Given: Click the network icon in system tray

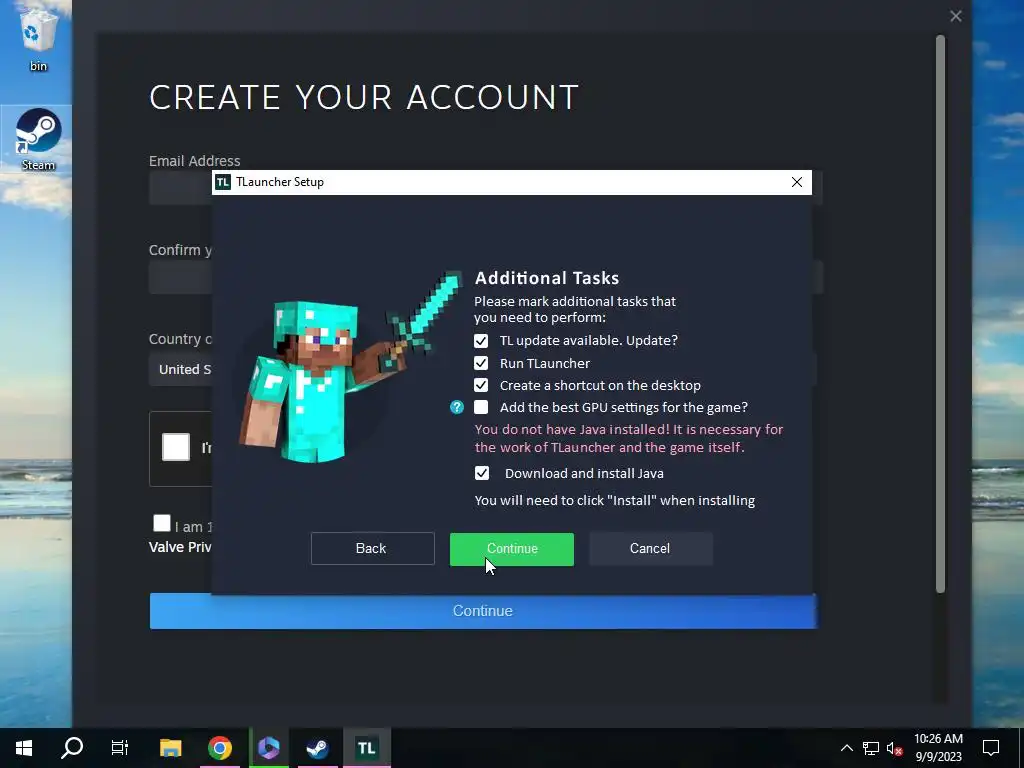Looking at the screenshot, I should [871, 748].
